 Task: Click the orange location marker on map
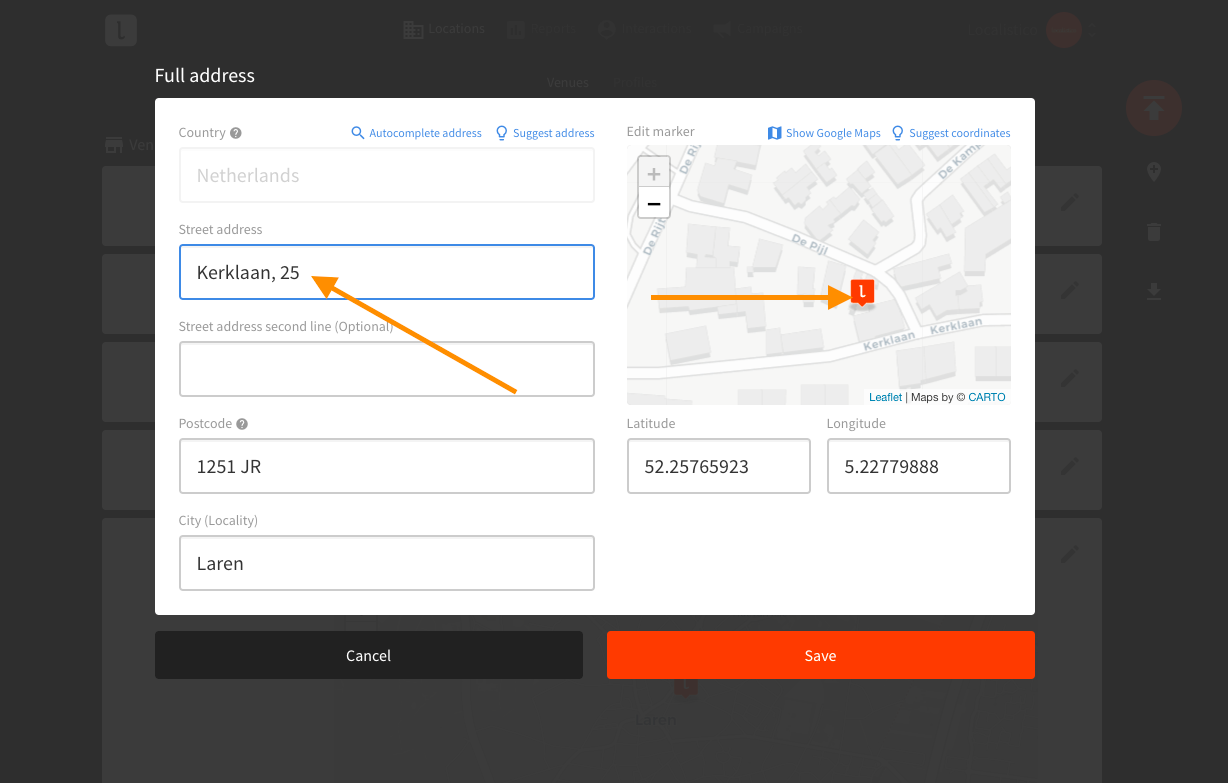click(x=862, y=292)
